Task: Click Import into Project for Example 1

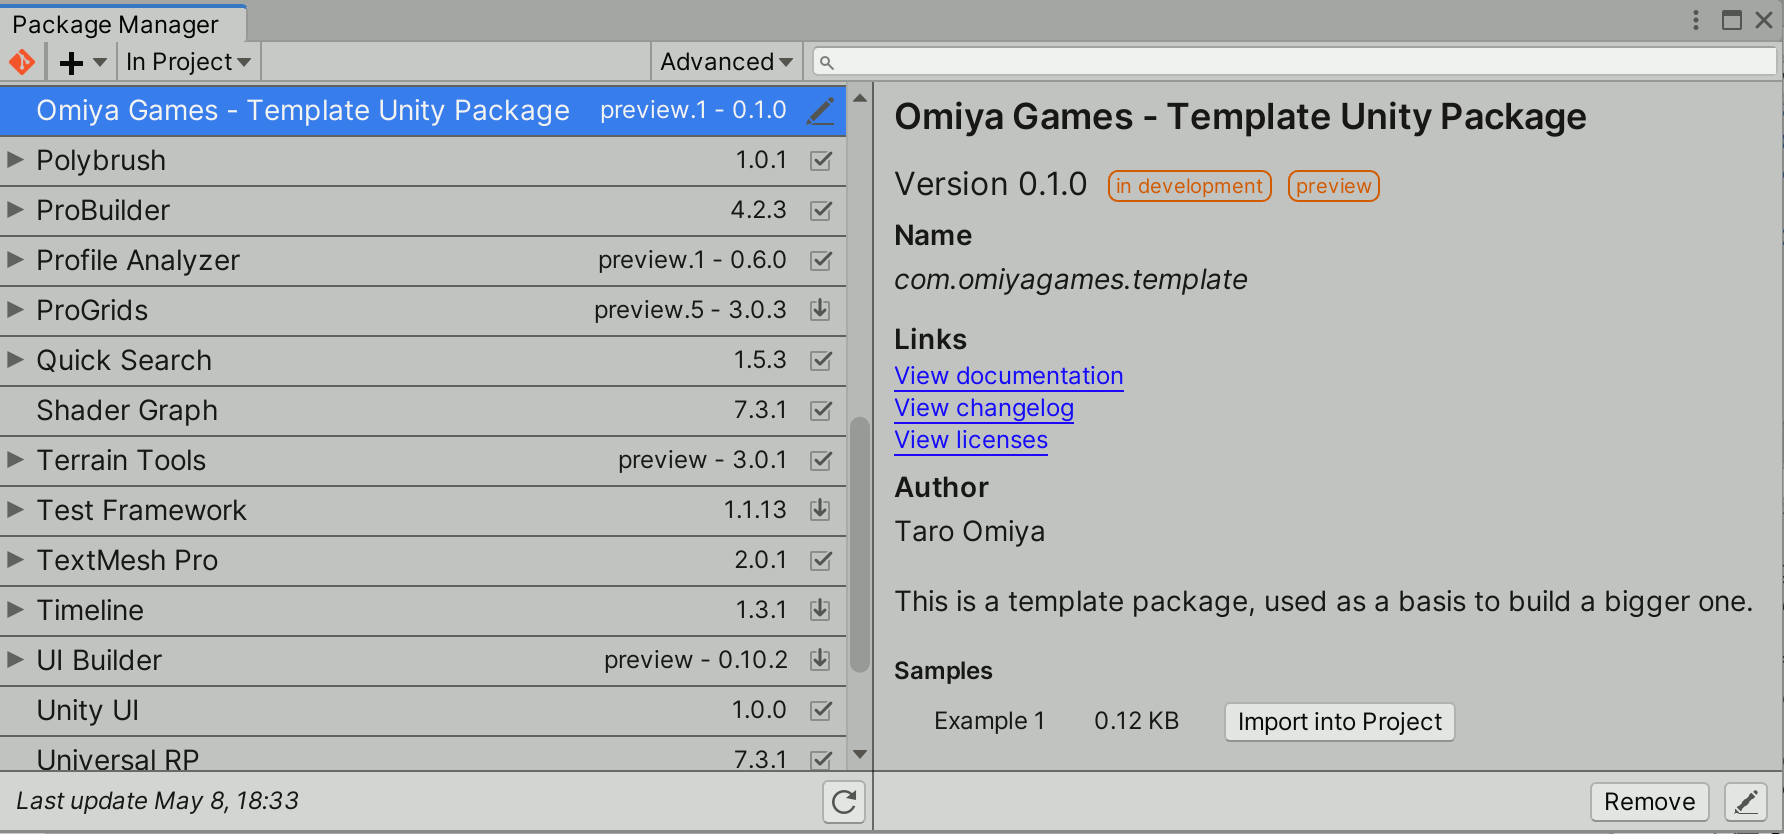Action: tap(1339, 722)
